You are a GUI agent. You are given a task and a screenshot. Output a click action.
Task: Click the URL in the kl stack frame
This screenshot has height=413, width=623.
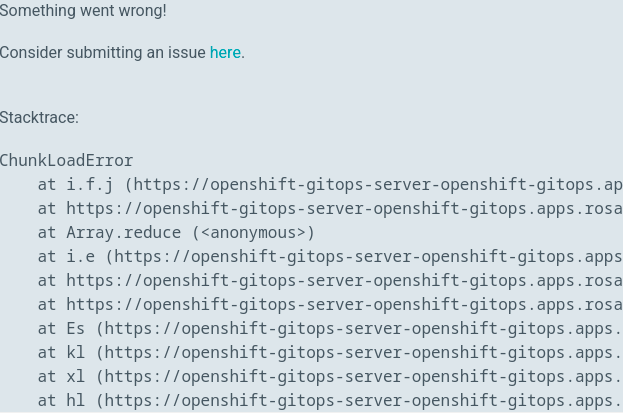pyautogui.click(x=363, y=352)
